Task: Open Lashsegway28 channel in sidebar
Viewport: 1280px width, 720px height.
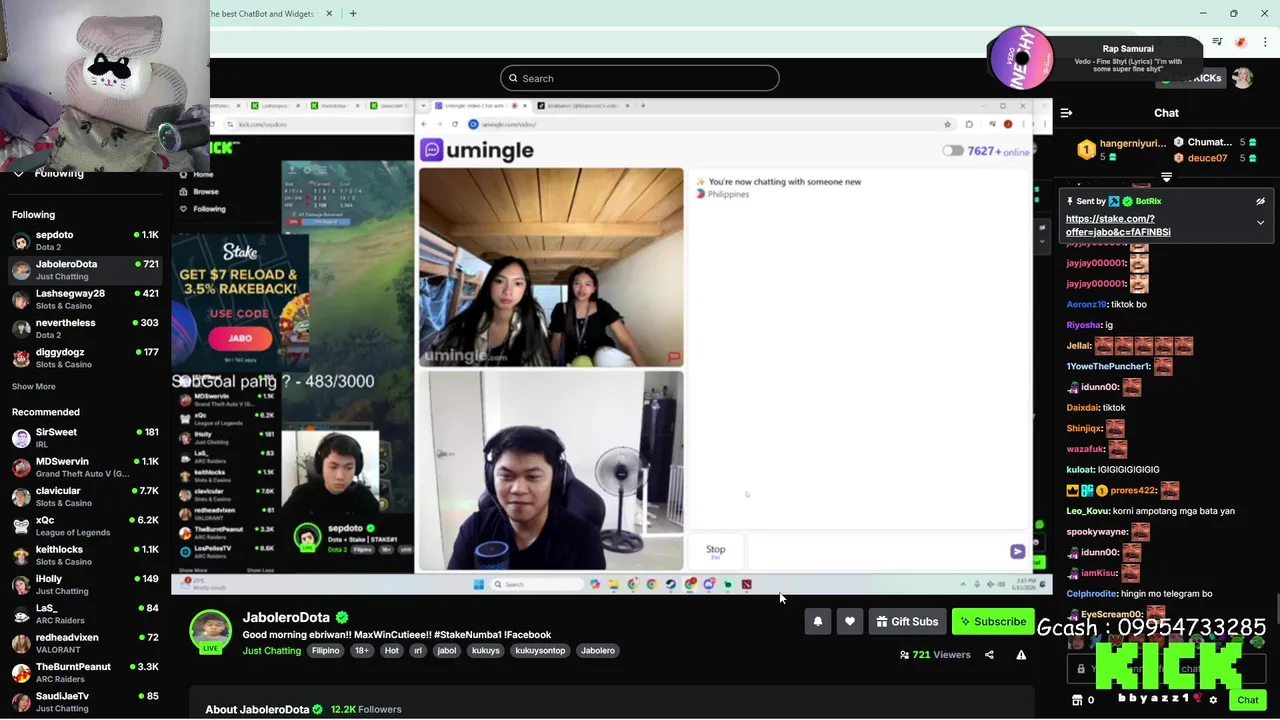Action: 85,299
